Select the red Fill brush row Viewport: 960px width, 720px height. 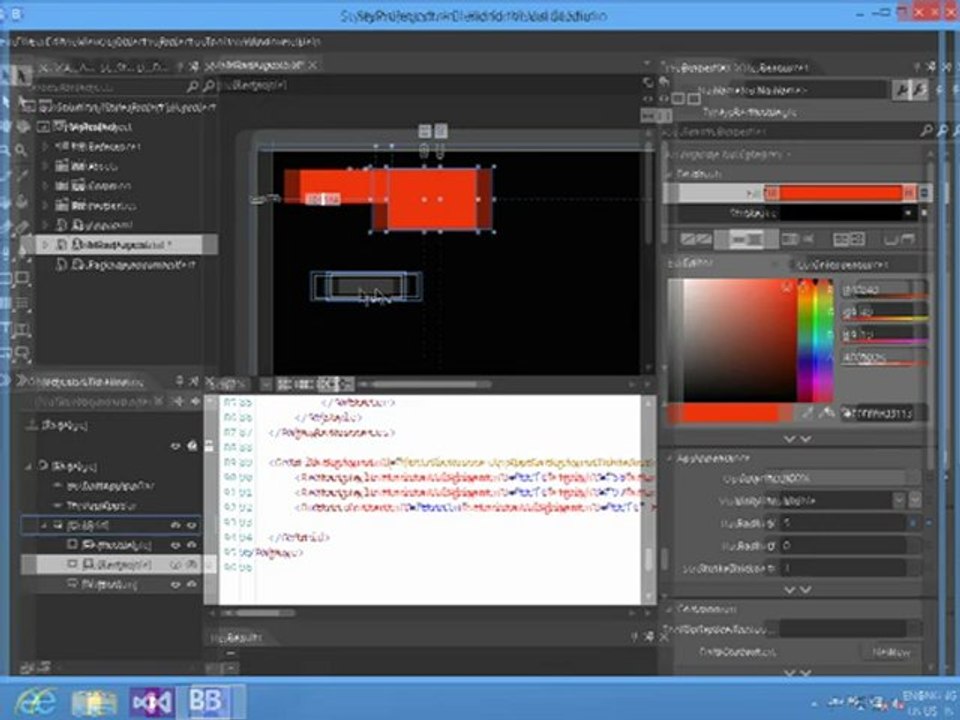coord(796,193)
